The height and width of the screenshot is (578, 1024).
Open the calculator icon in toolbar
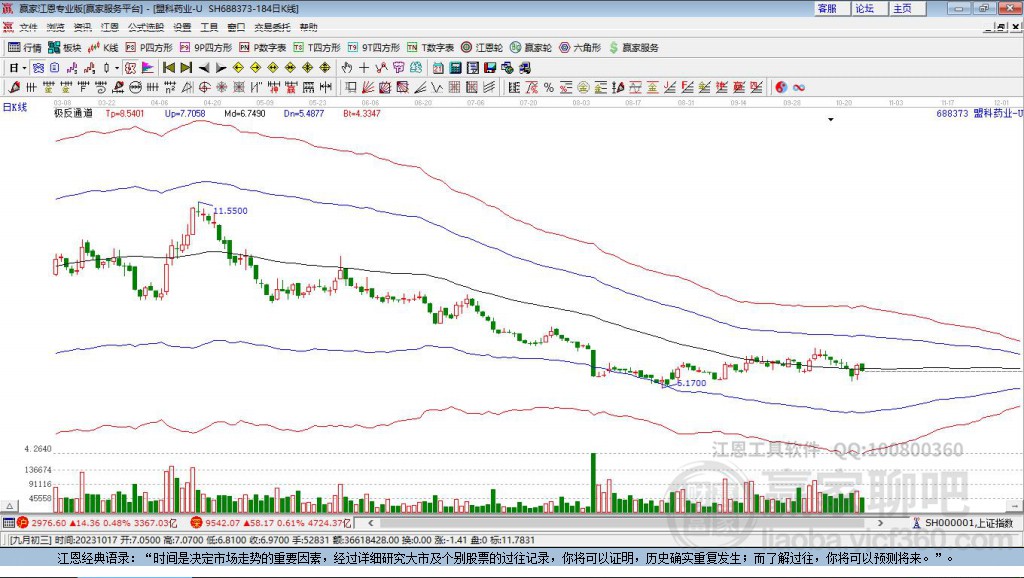(x=456, y=68)
